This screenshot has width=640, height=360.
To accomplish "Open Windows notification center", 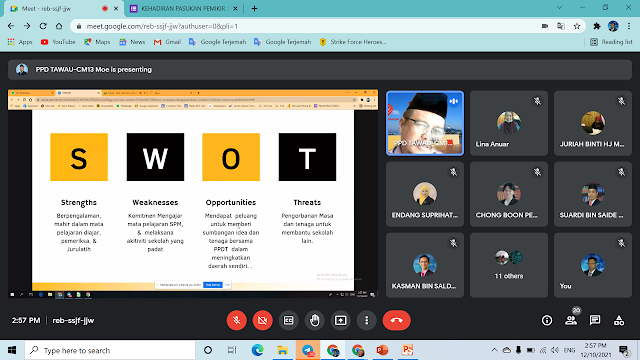I will click(624, 350).
